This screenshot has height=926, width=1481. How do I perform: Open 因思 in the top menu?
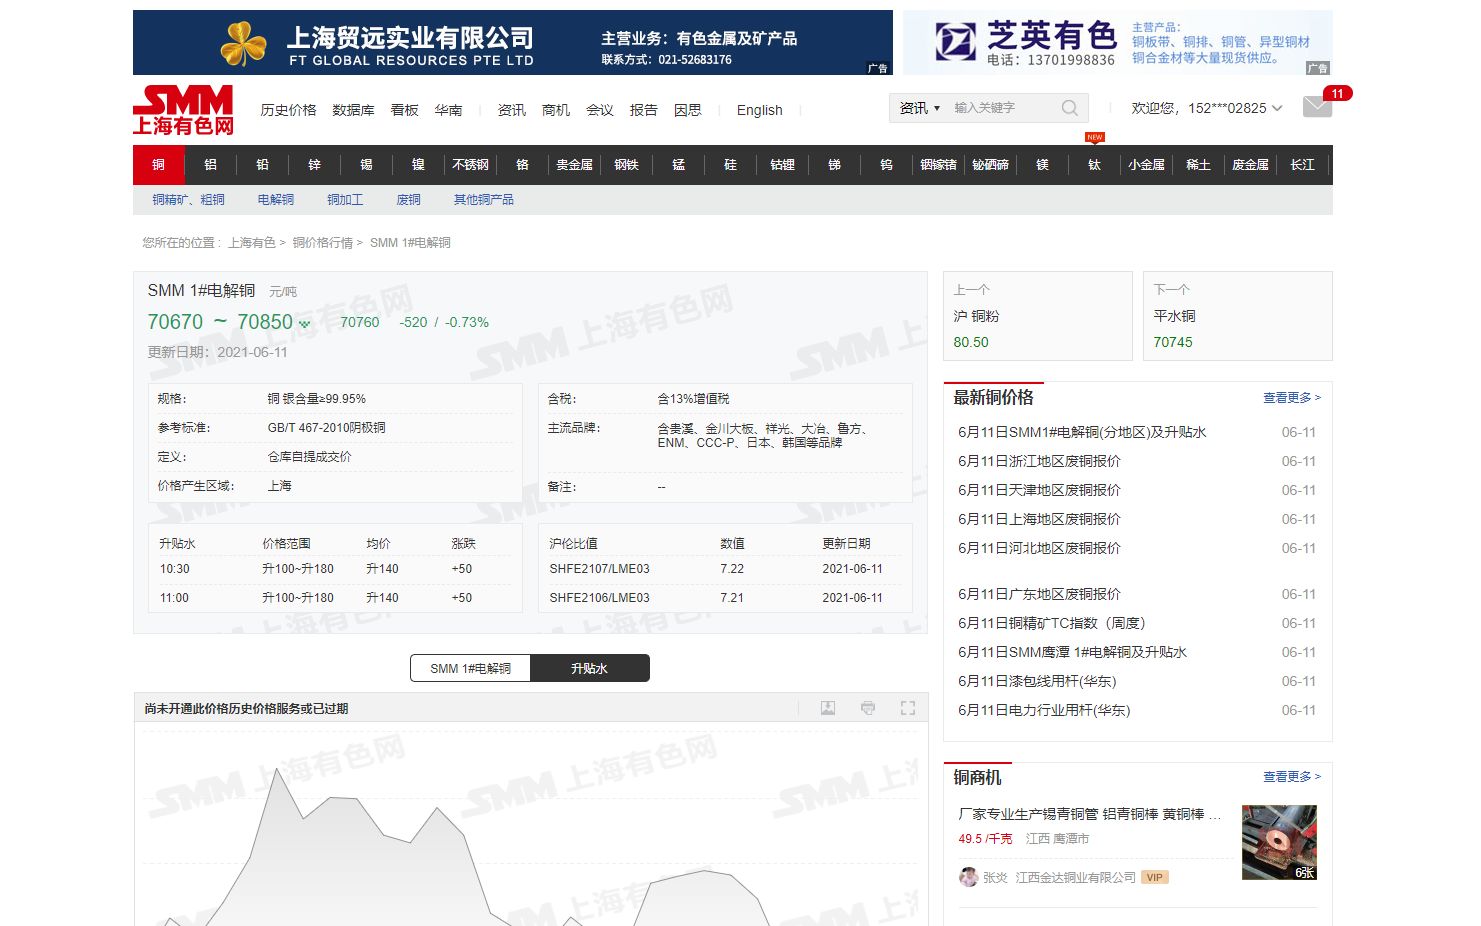point(688,110)
